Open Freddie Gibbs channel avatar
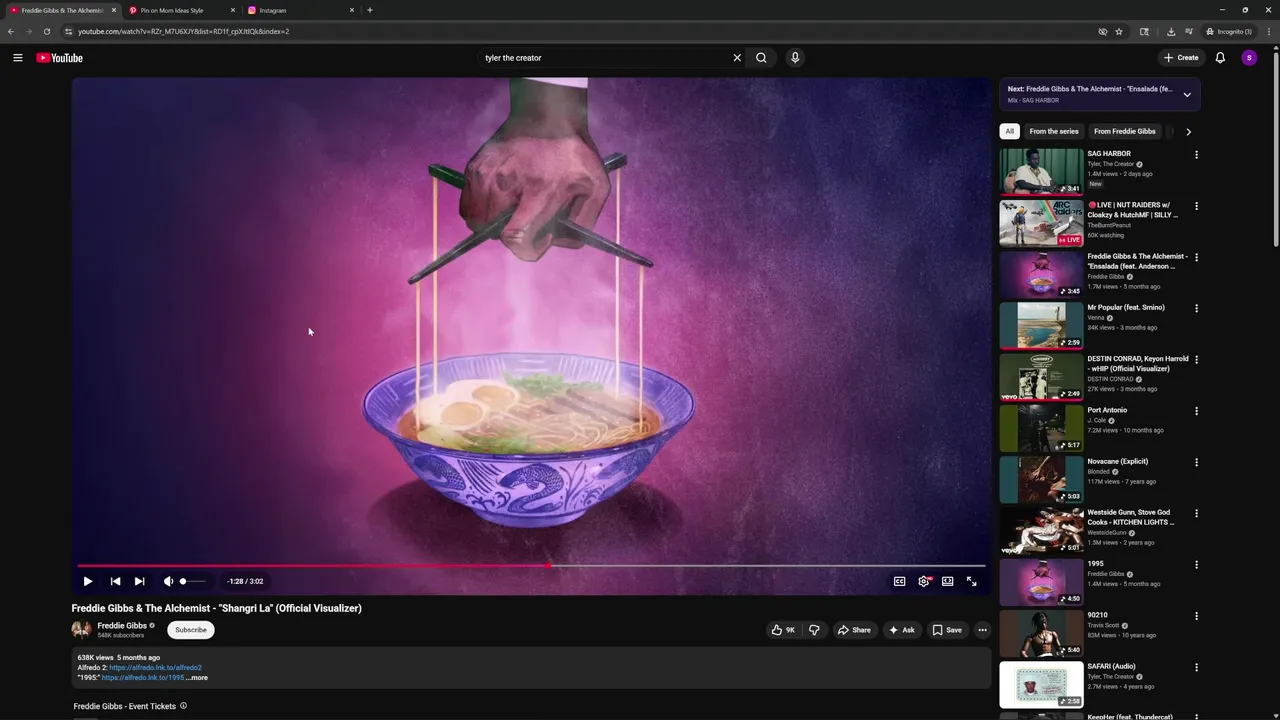1280x720 pixels. pos(81,629)
